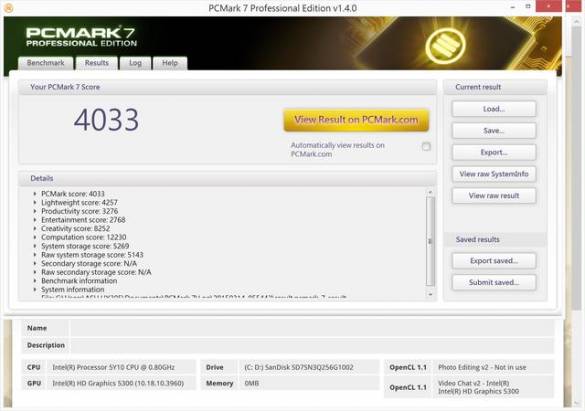The height and width of the screenshot is (411, 585).
Task: Click View Result on PCMark.com button
Action: [x=356, y=120]
